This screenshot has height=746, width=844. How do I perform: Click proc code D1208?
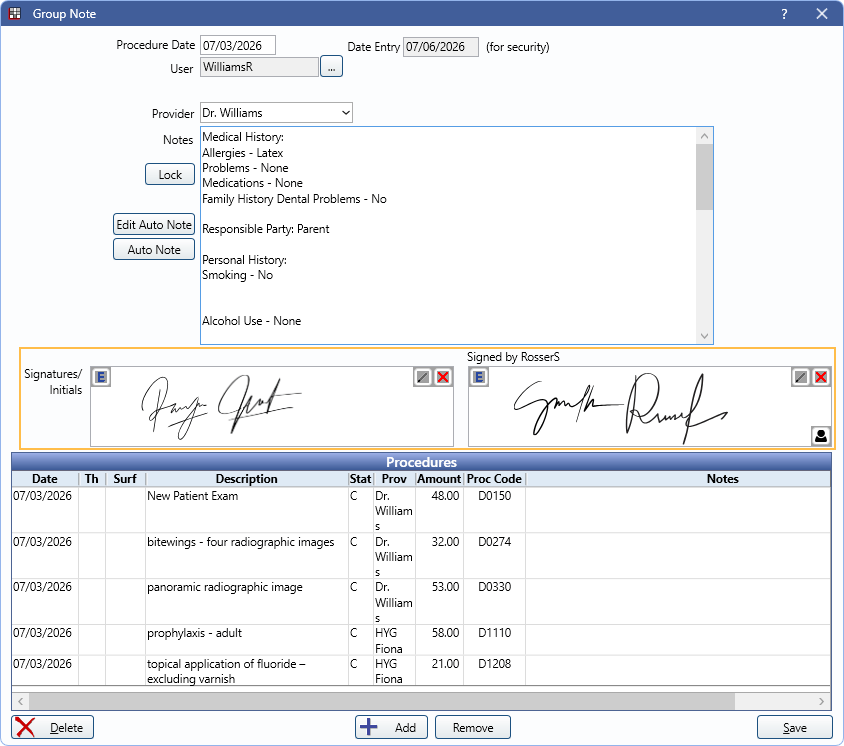click(x=495, y=664)
